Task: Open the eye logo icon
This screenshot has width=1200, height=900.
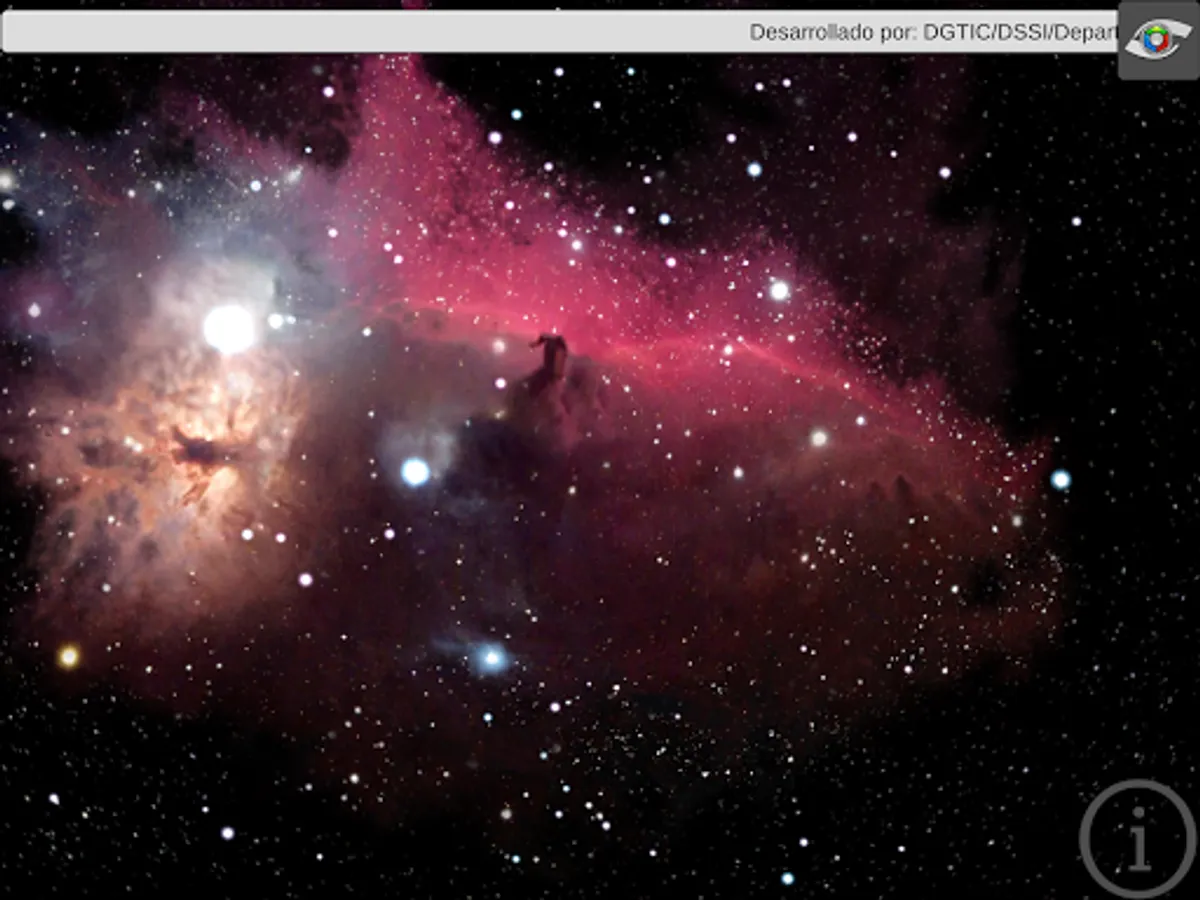Action: 1158,40
